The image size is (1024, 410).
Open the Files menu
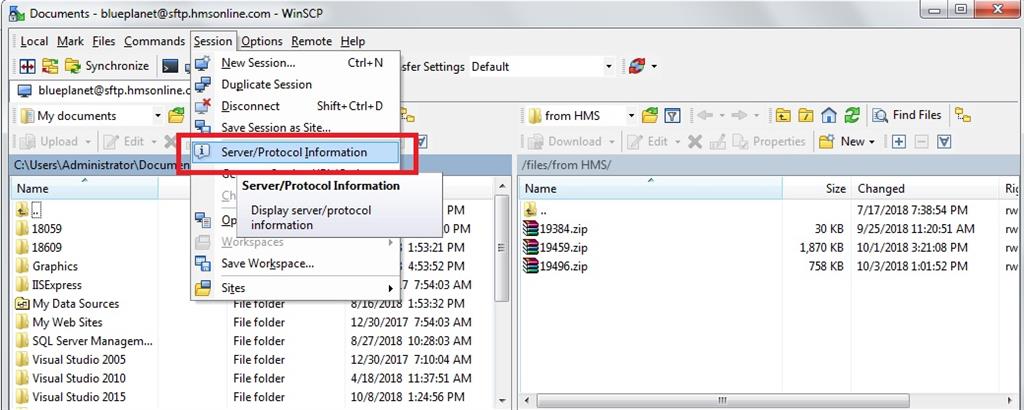[x=103, y=41]
